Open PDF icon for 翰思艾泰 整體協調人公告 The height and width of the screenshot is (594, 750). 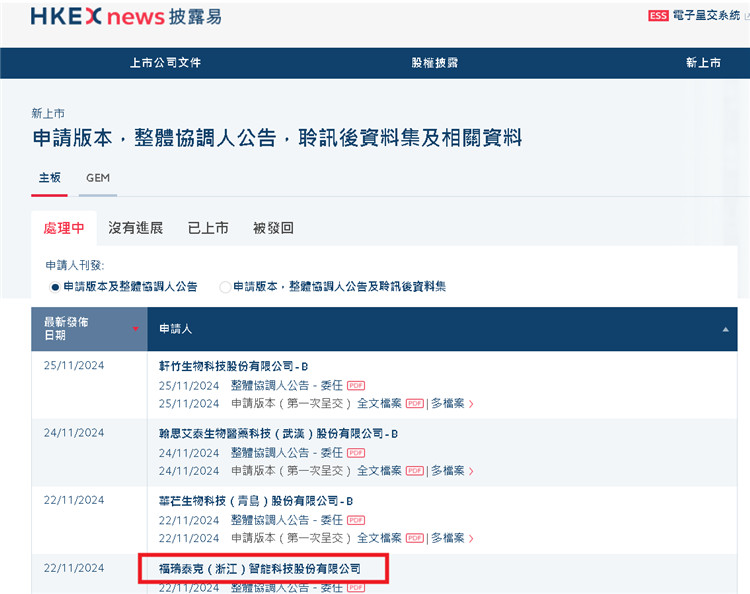pos(356,453)
